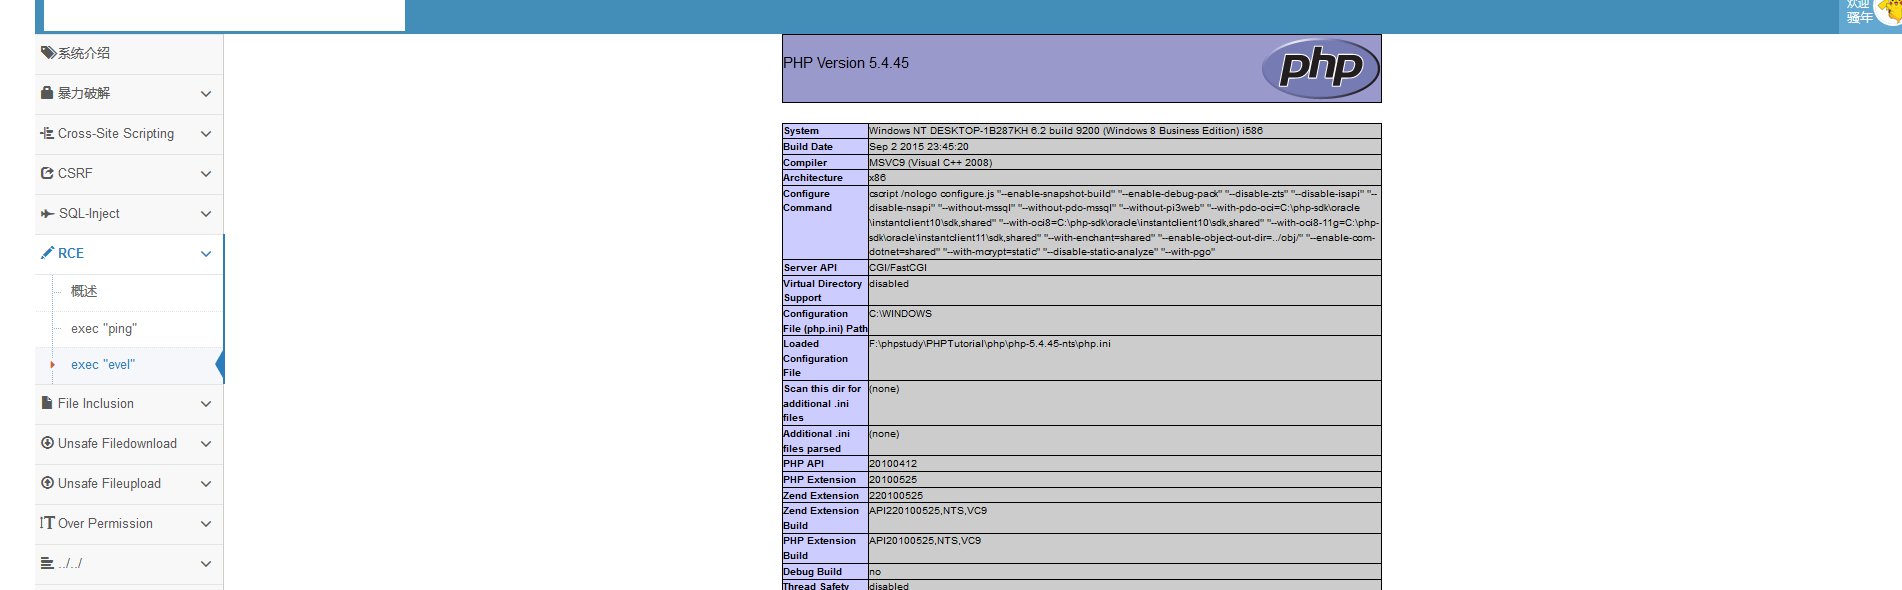Click the Debug Build value no
Screen dimensions: 1902x590
click(x=875, y=572)
